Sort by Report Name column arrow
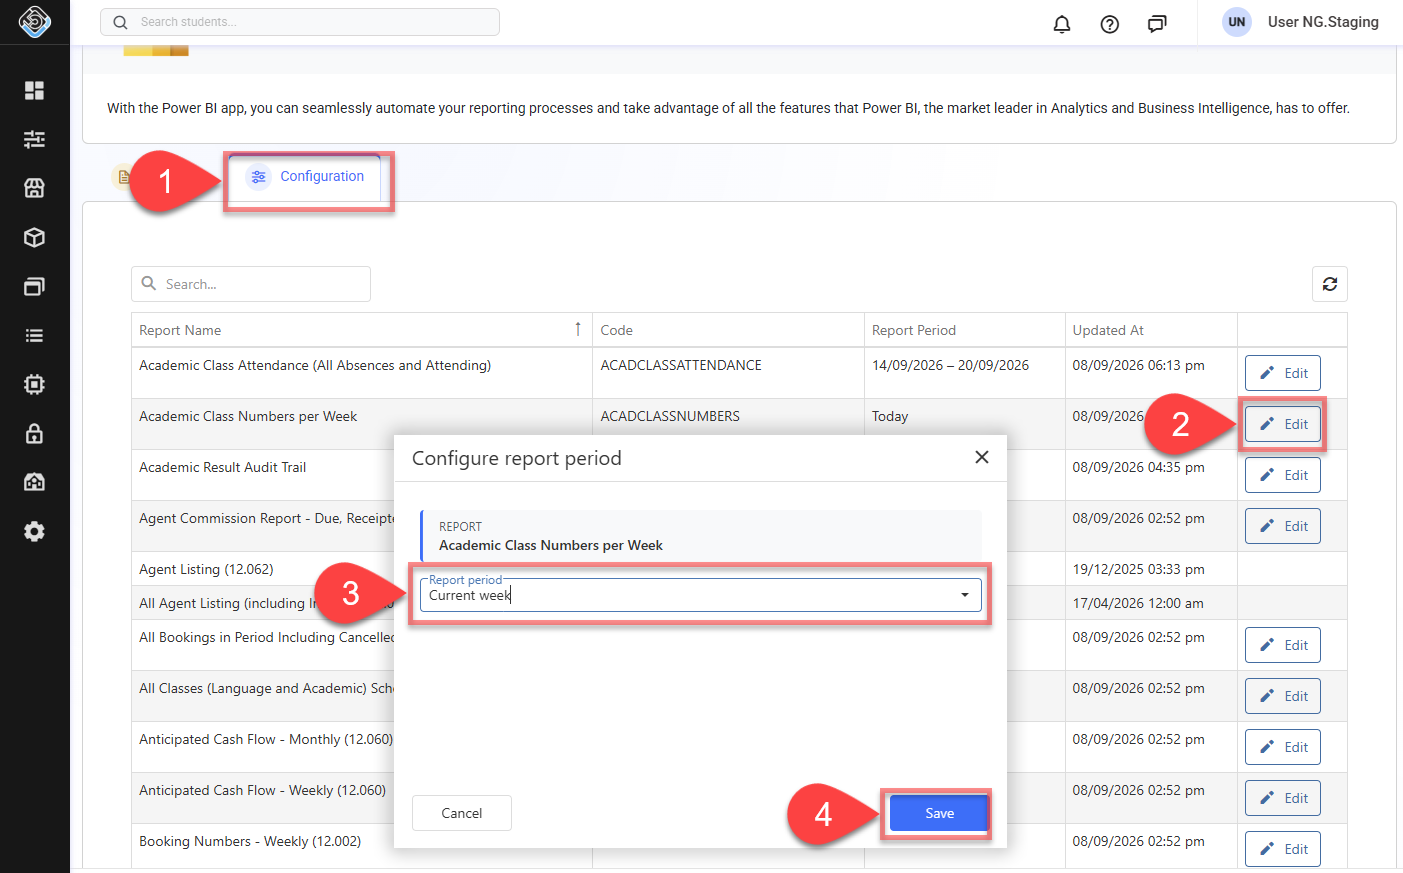 578,329
